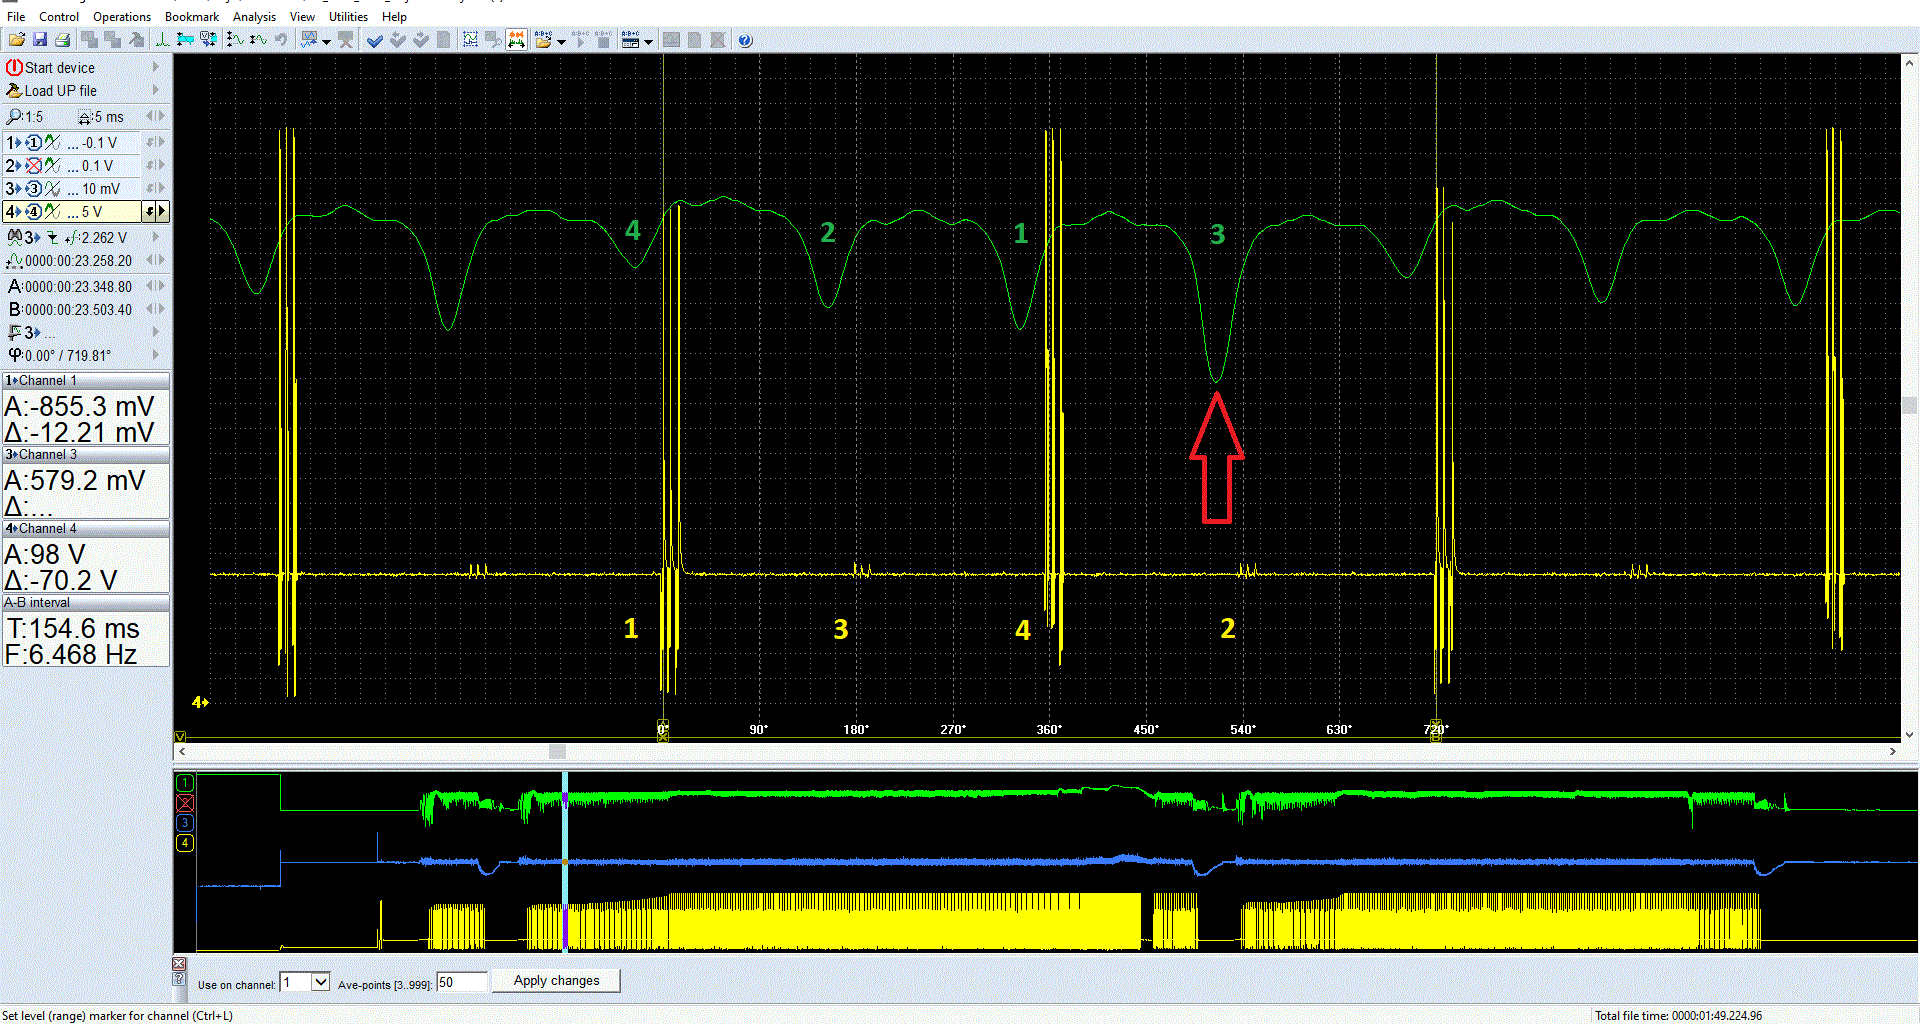Click the Ave-points input field
Image resolution: width=1920 pixels, height=1024 pixels.
tap(462, 982)
